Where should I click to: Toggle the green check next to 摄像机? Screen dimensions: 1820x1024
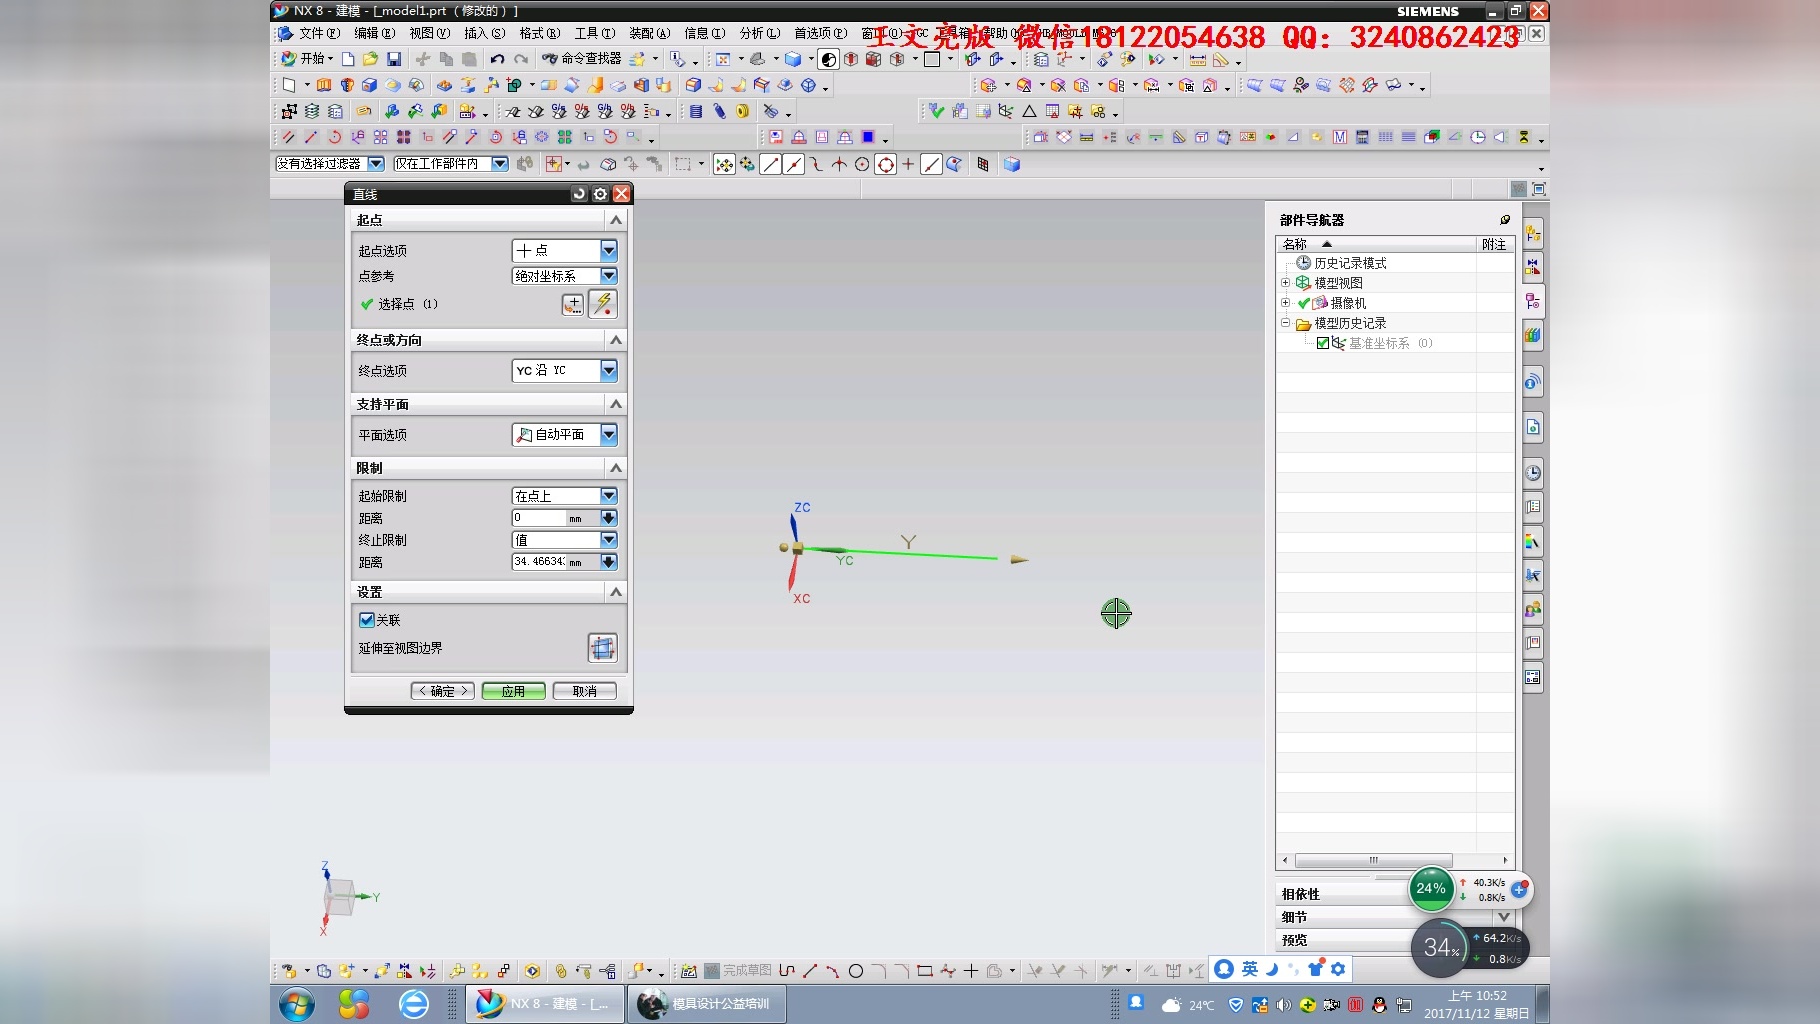(1304, 303)
